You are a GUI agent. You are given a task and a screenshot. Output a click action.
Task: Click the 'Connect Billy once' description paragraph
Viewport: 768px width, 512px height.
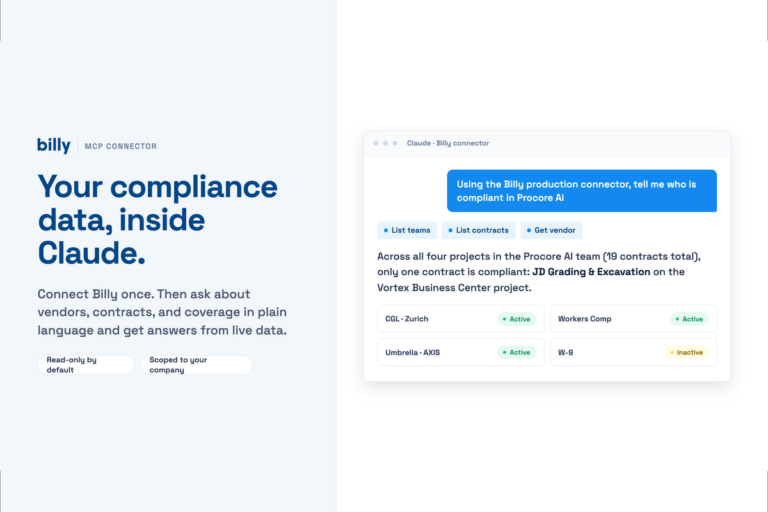tap(162, 312)
